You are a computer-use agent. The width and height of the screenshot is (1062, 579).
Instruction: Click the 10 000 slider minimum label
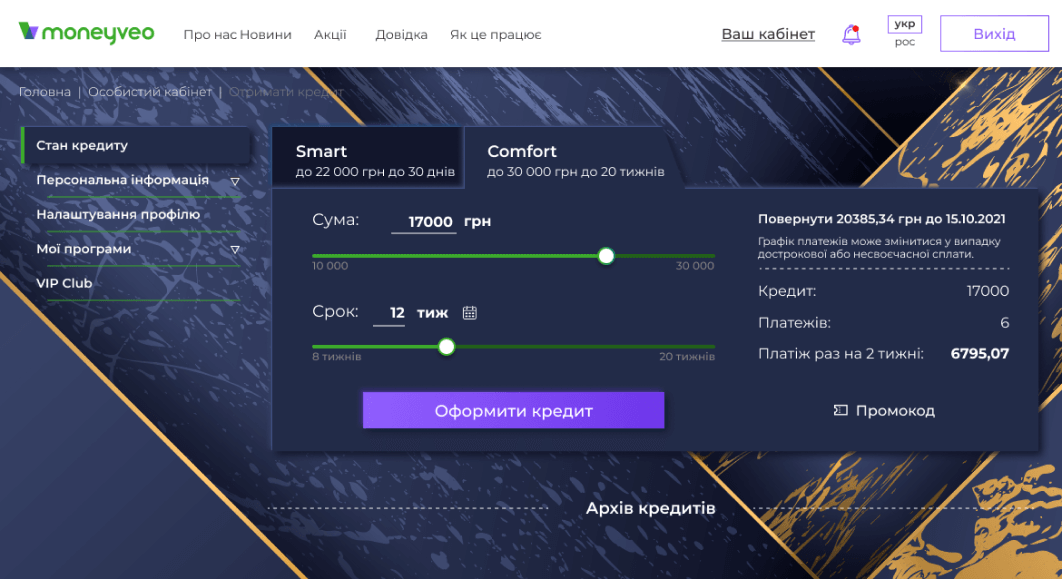(x=330, y=266)
